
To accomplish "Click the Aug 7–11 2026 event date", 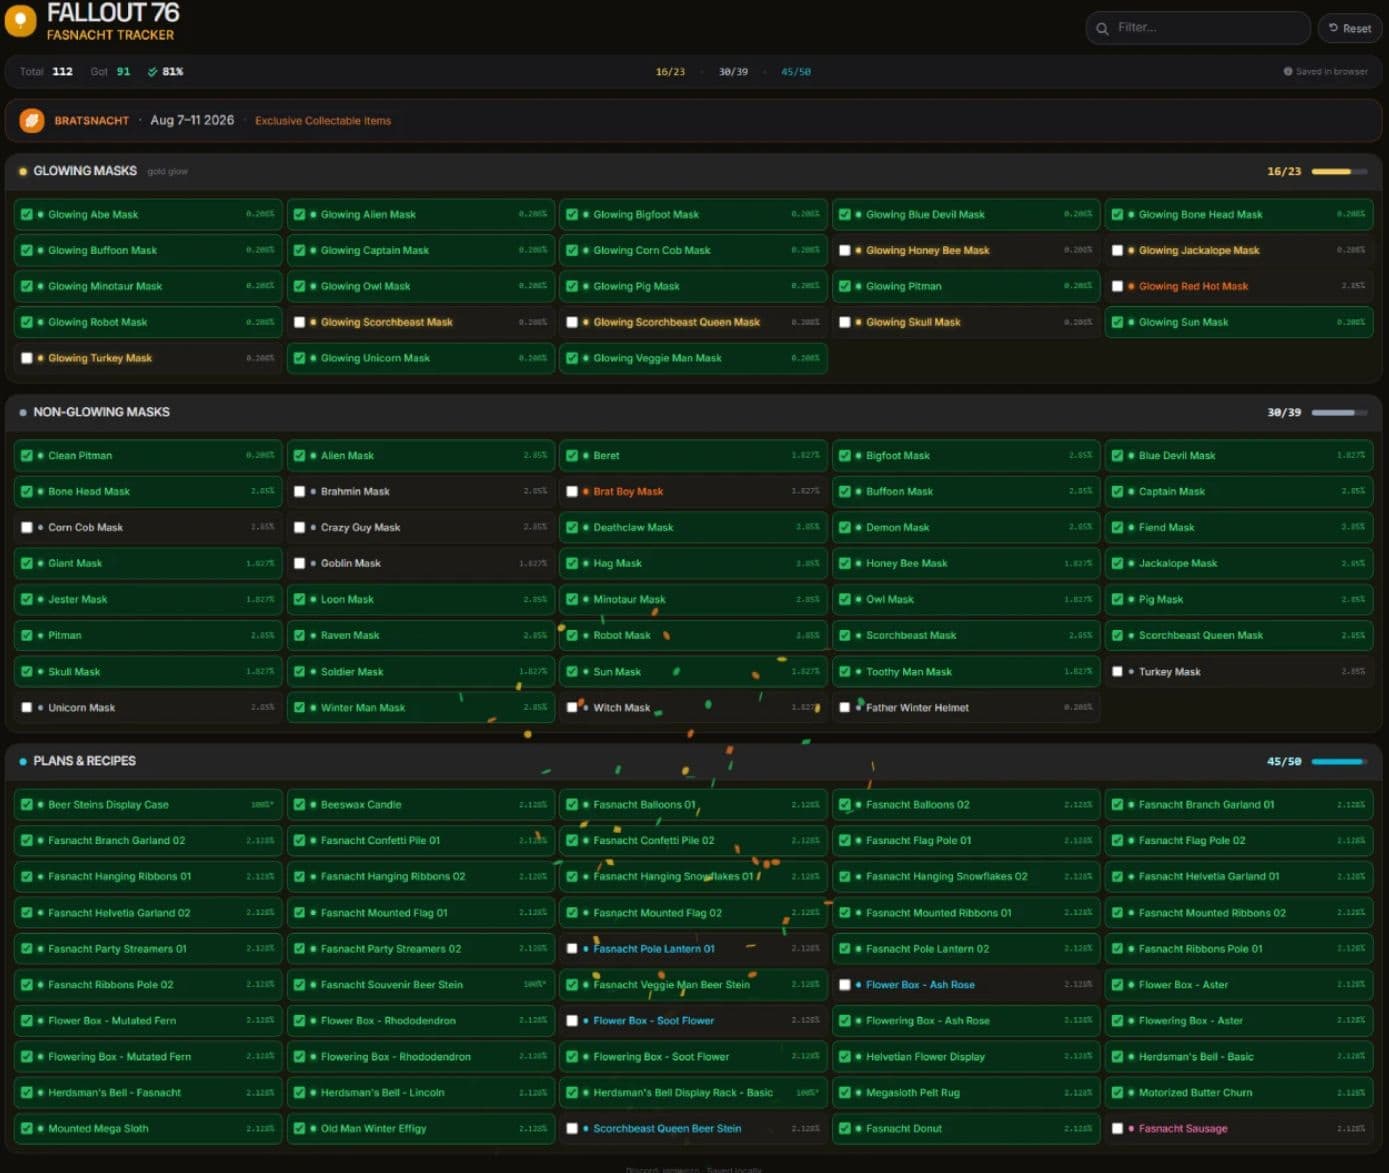I will [192, 120].
